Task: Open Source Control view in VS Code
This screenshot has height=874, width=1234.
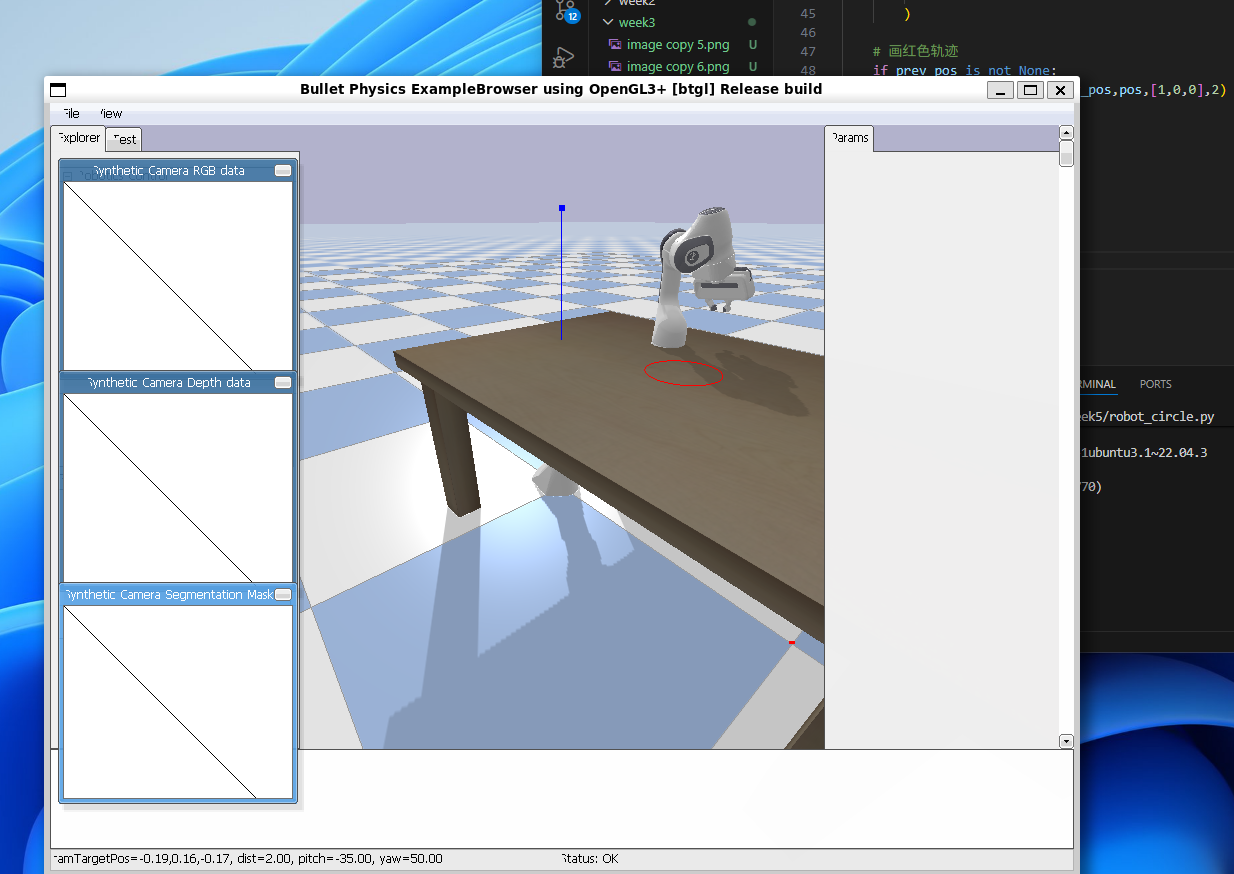Action: click(566, 11)
